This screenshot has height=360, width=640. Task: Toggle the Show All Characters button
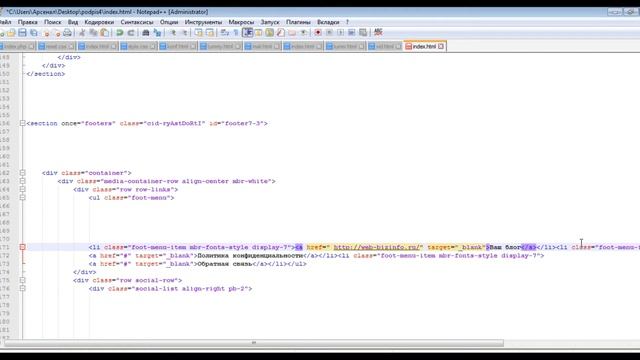point(236,33)
